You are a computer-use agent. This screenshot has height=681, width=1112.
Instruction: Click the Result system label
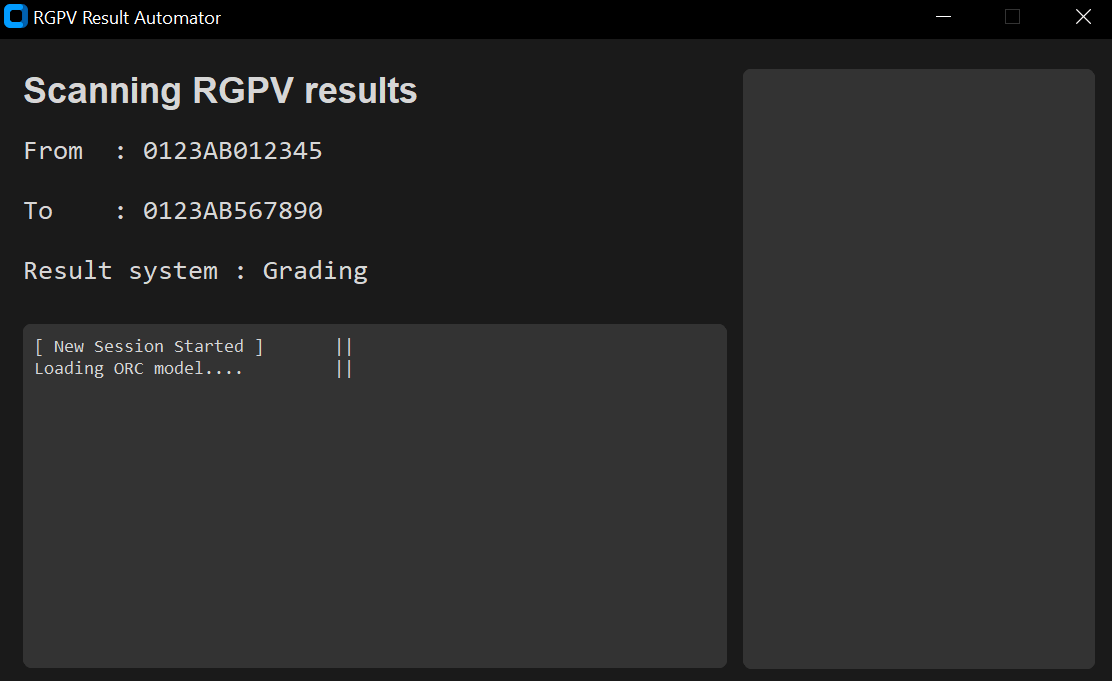[120, 271]
